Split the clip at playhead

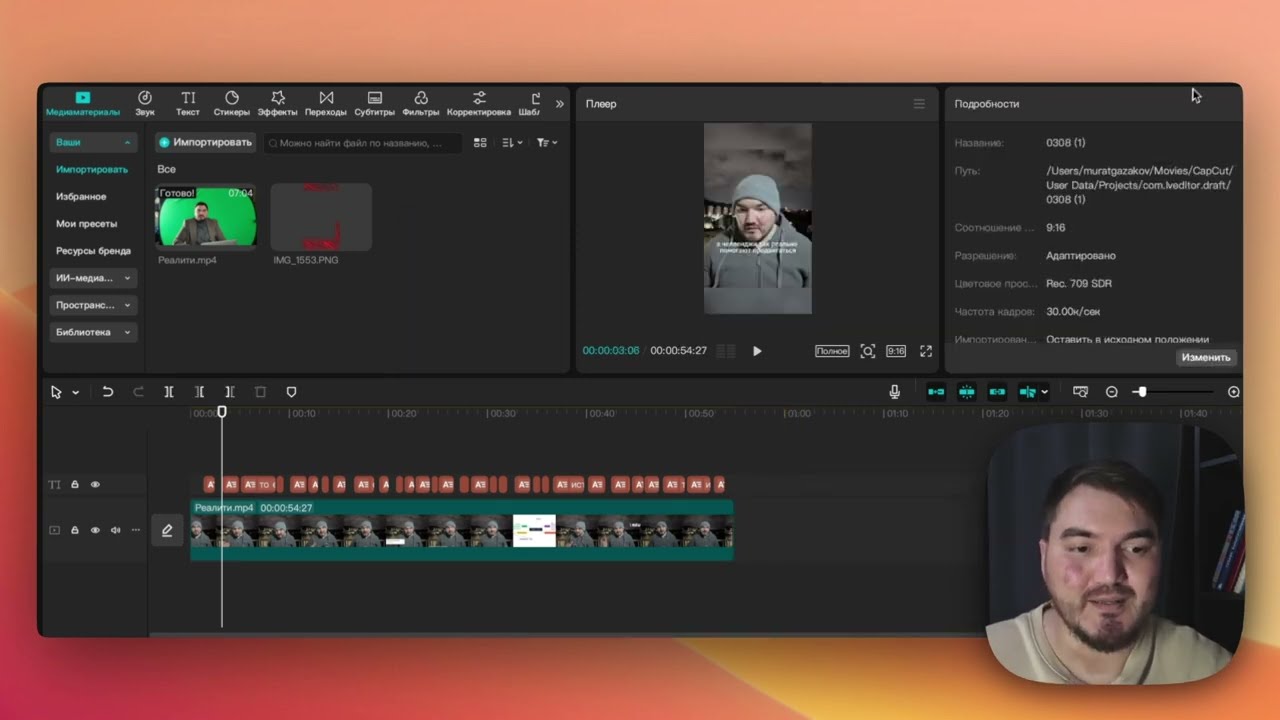pyautogui.click(x=169, y=392)
